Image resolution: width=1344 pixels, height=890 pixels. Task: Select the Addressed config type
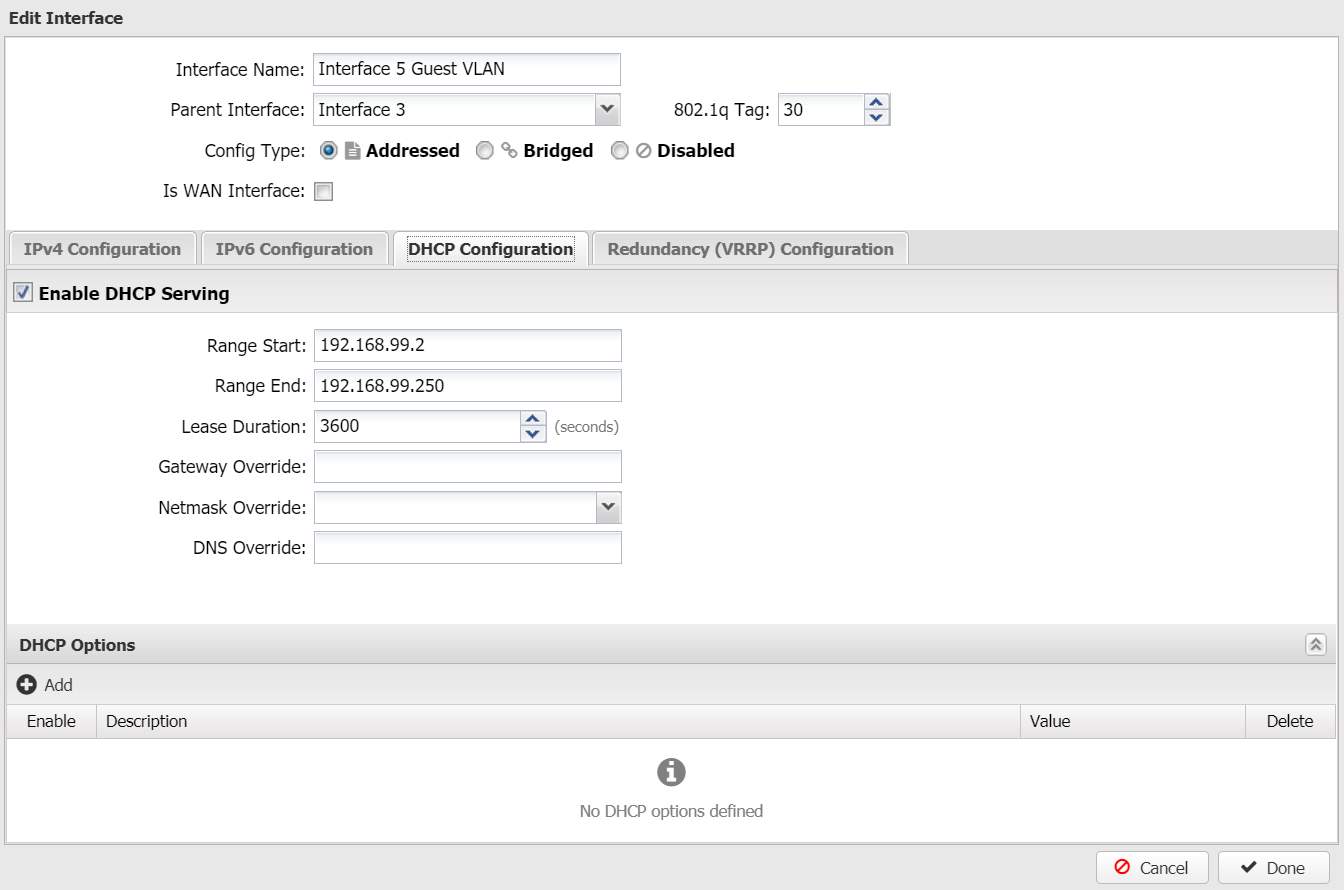point(328,151)
